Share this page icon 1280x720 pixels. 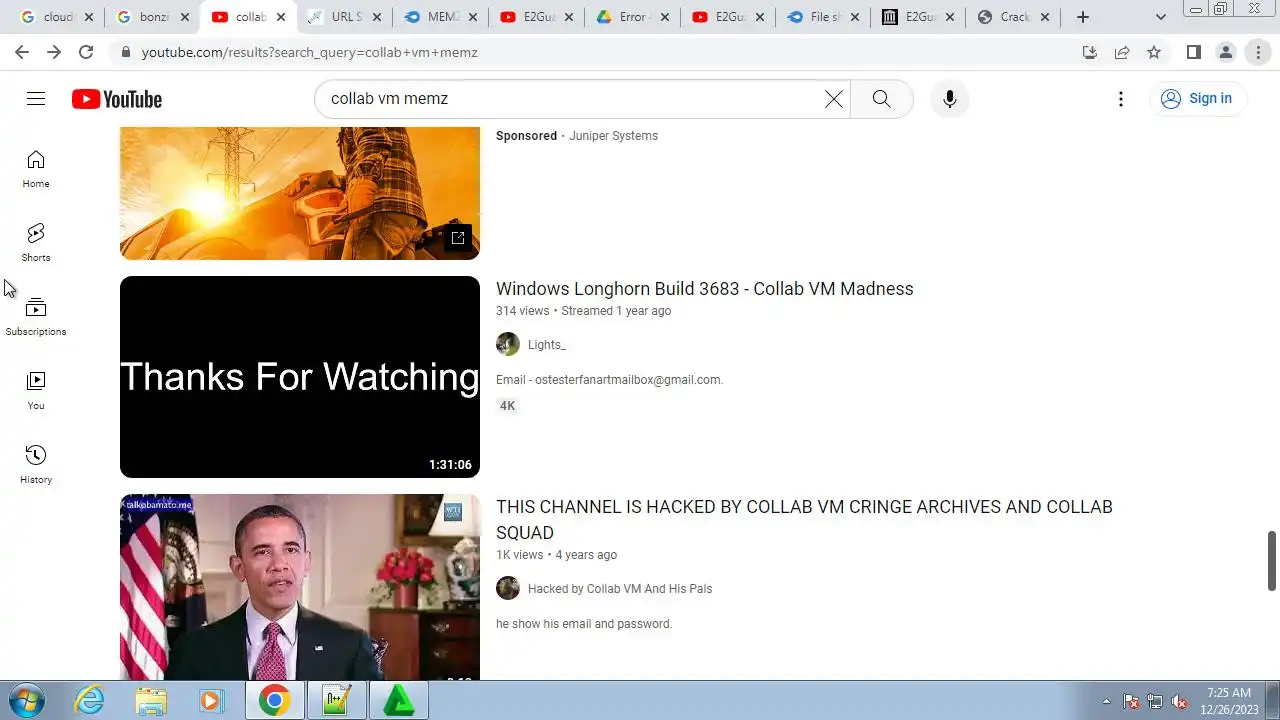point(1122,52)
